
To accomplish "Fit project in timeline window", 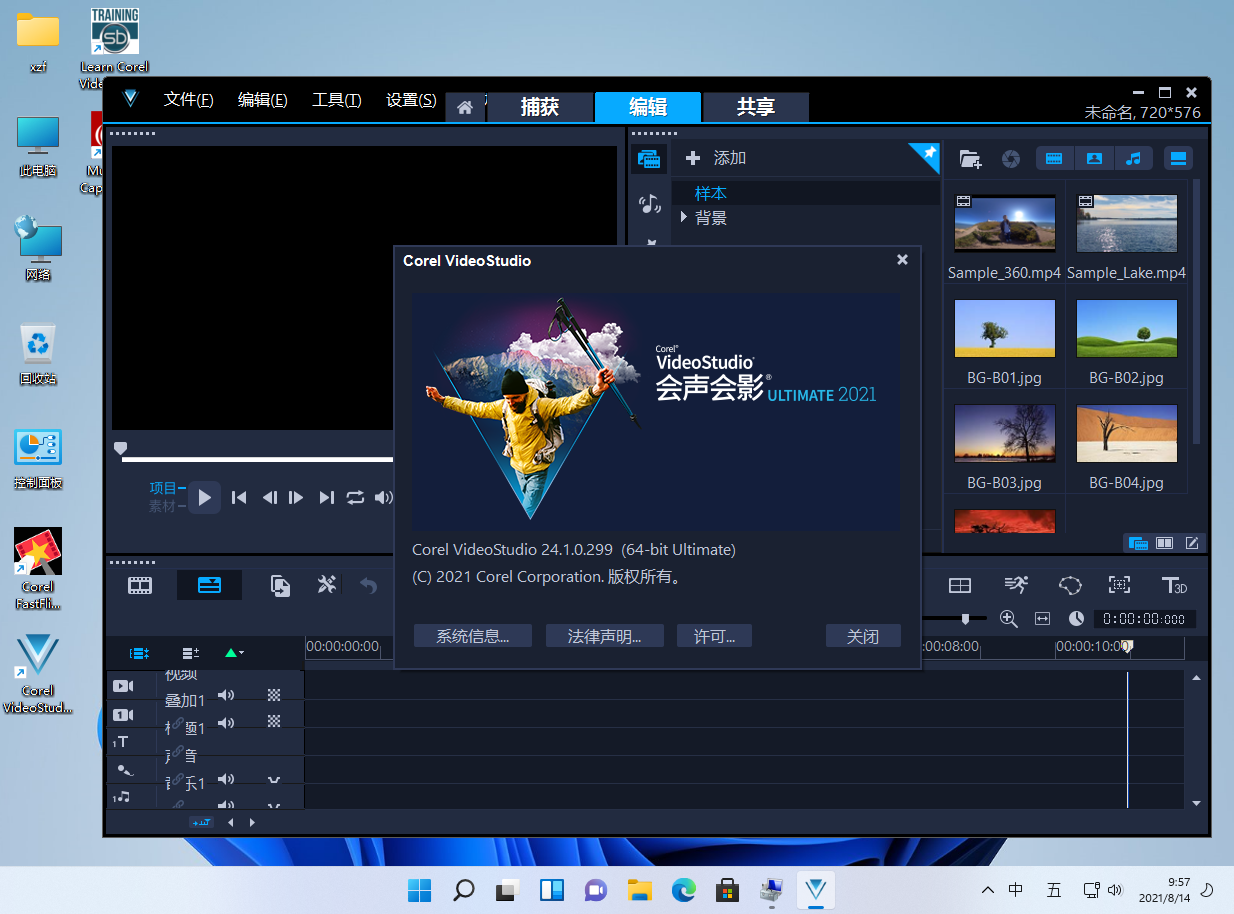I will point(1042,619).
